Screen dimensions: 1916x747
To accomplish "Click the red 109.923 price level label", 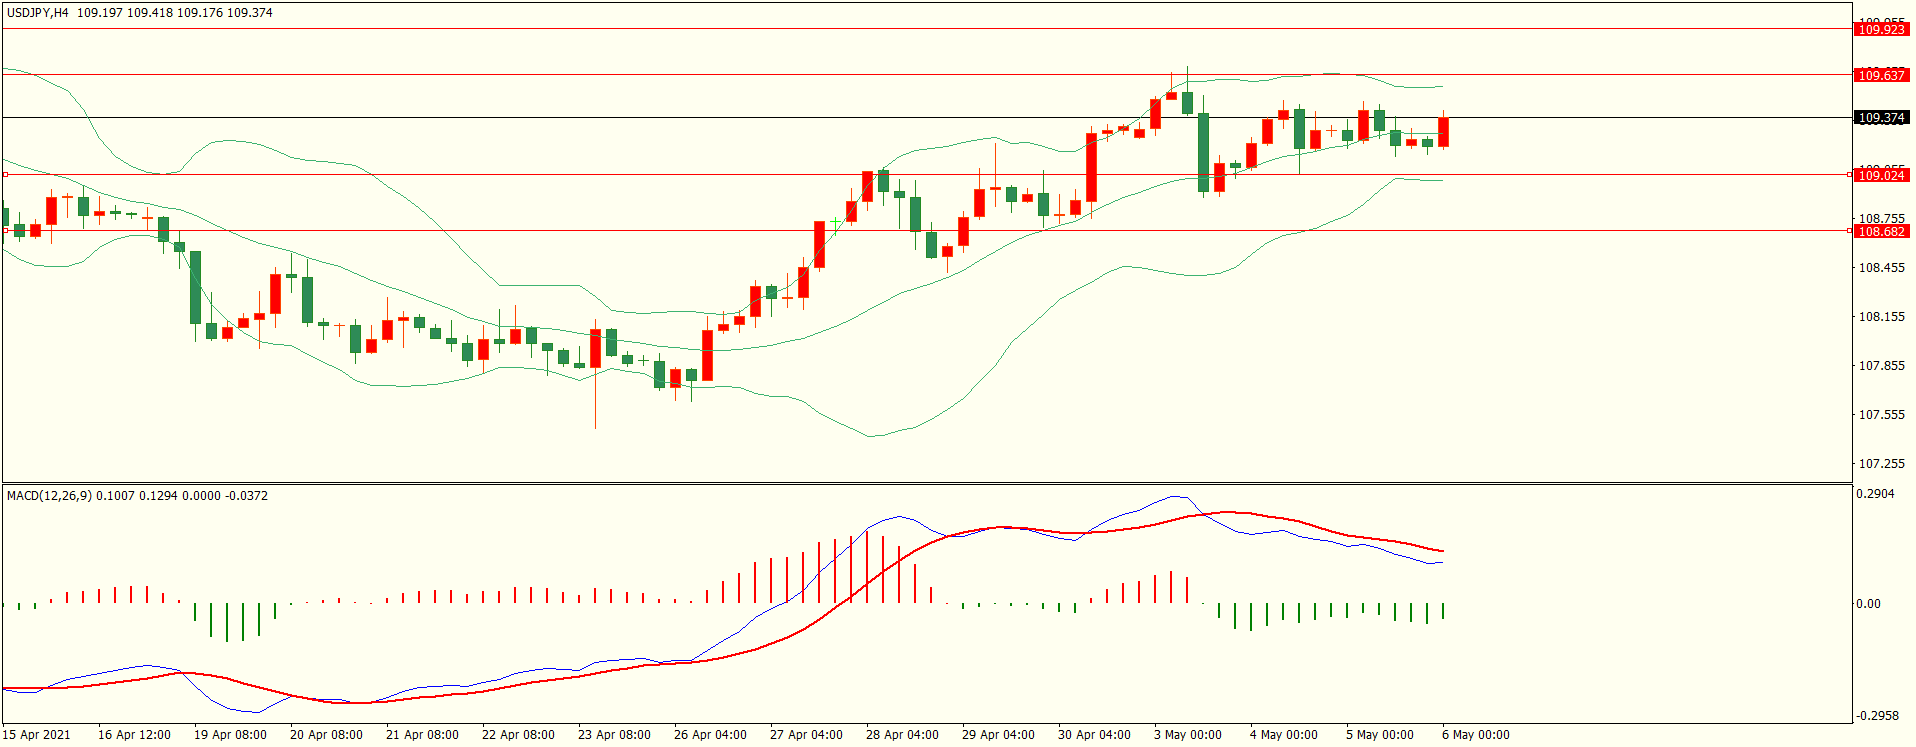I will tap(1880, 29).
